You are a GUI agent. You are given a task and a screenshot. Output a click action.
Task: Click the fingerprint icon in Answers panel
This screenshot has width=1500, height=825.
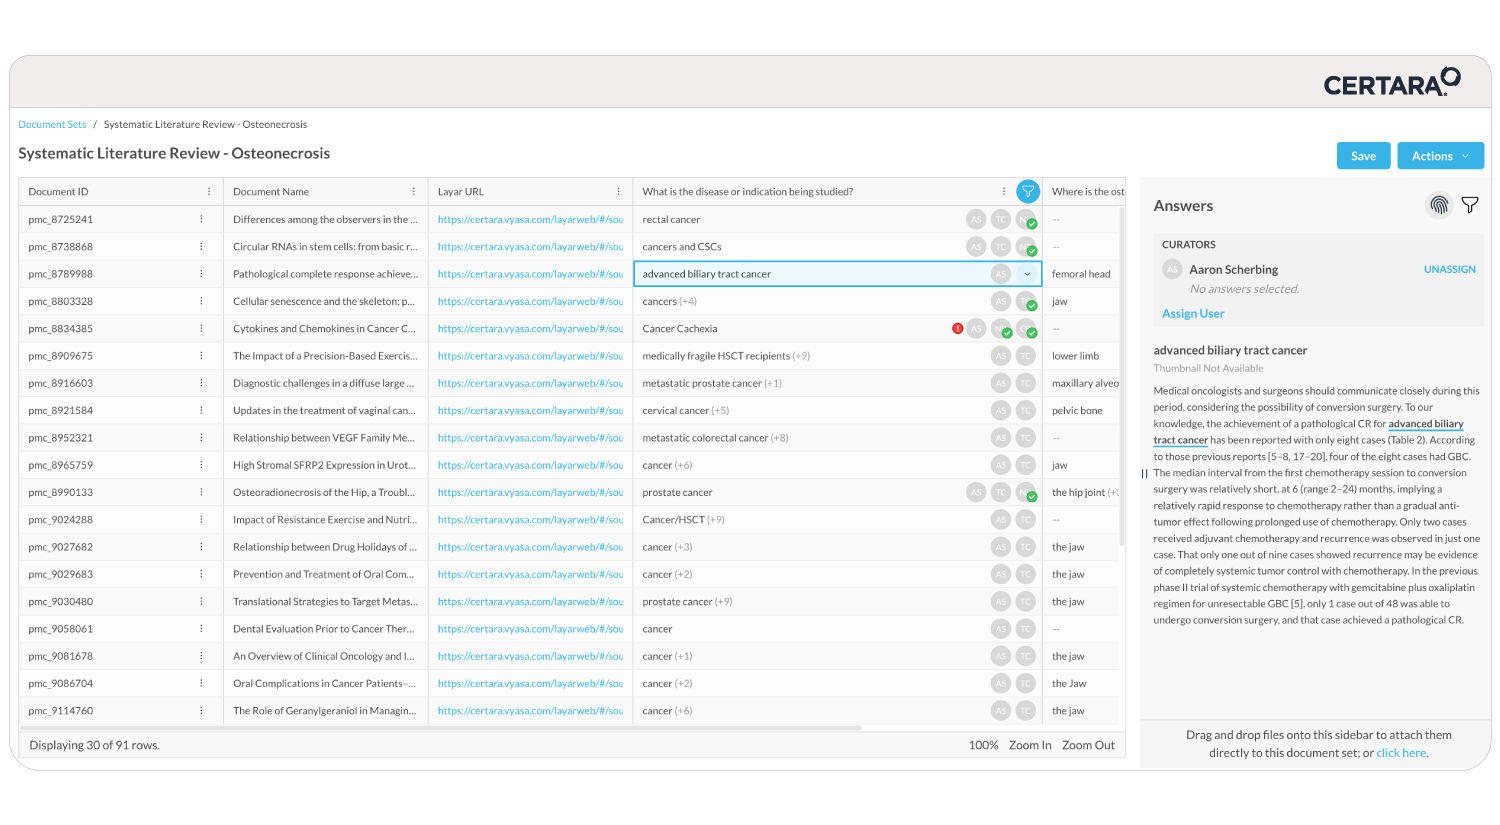(1439, 205)
